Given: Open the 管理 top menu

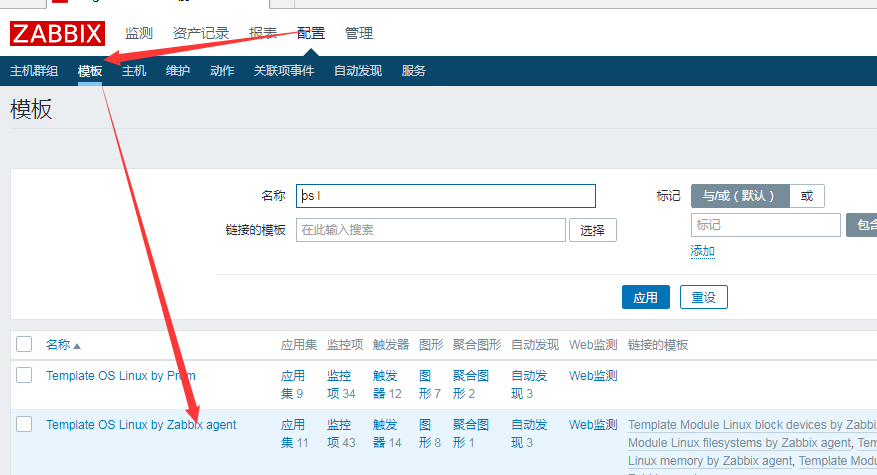Looking at the screenshot, I should [x=359, y=34].
